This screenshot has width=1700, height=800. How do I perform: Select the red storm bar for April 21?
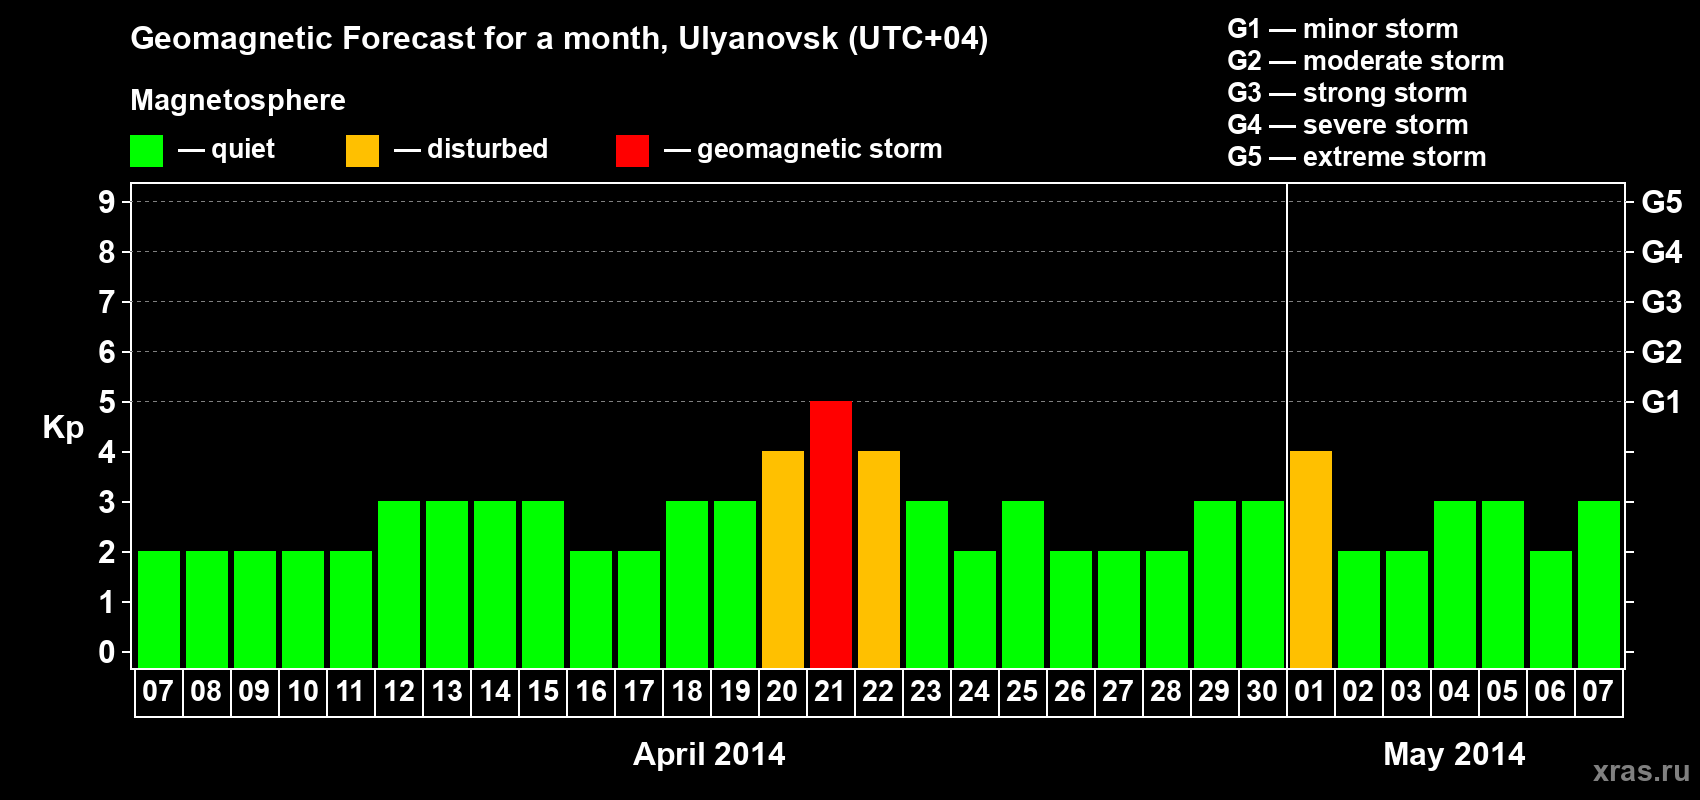click(831, 534)
